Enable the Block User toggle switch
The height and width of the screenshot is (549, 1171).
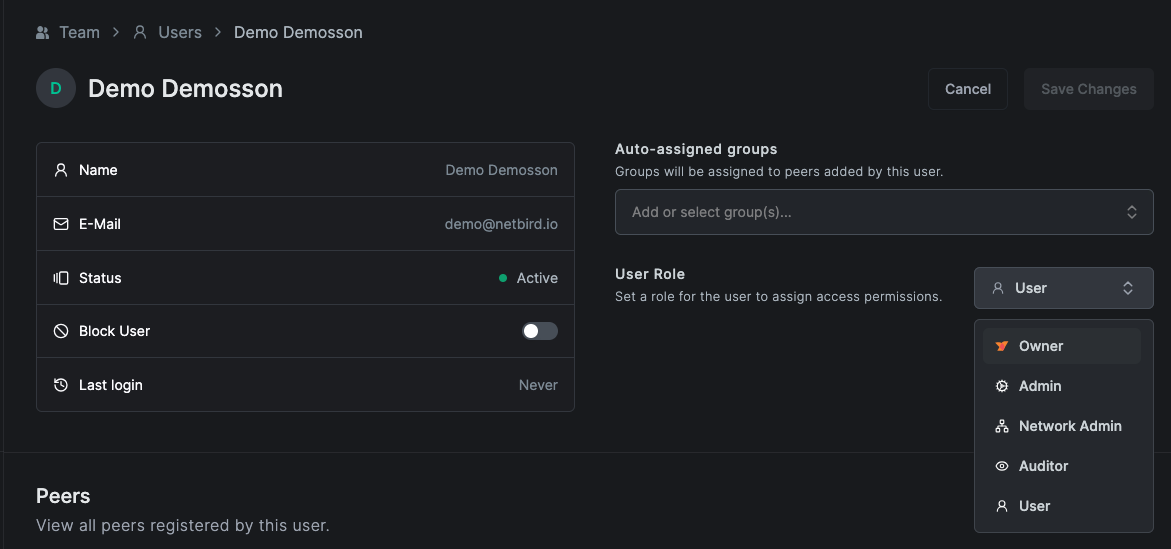(540, 331)
